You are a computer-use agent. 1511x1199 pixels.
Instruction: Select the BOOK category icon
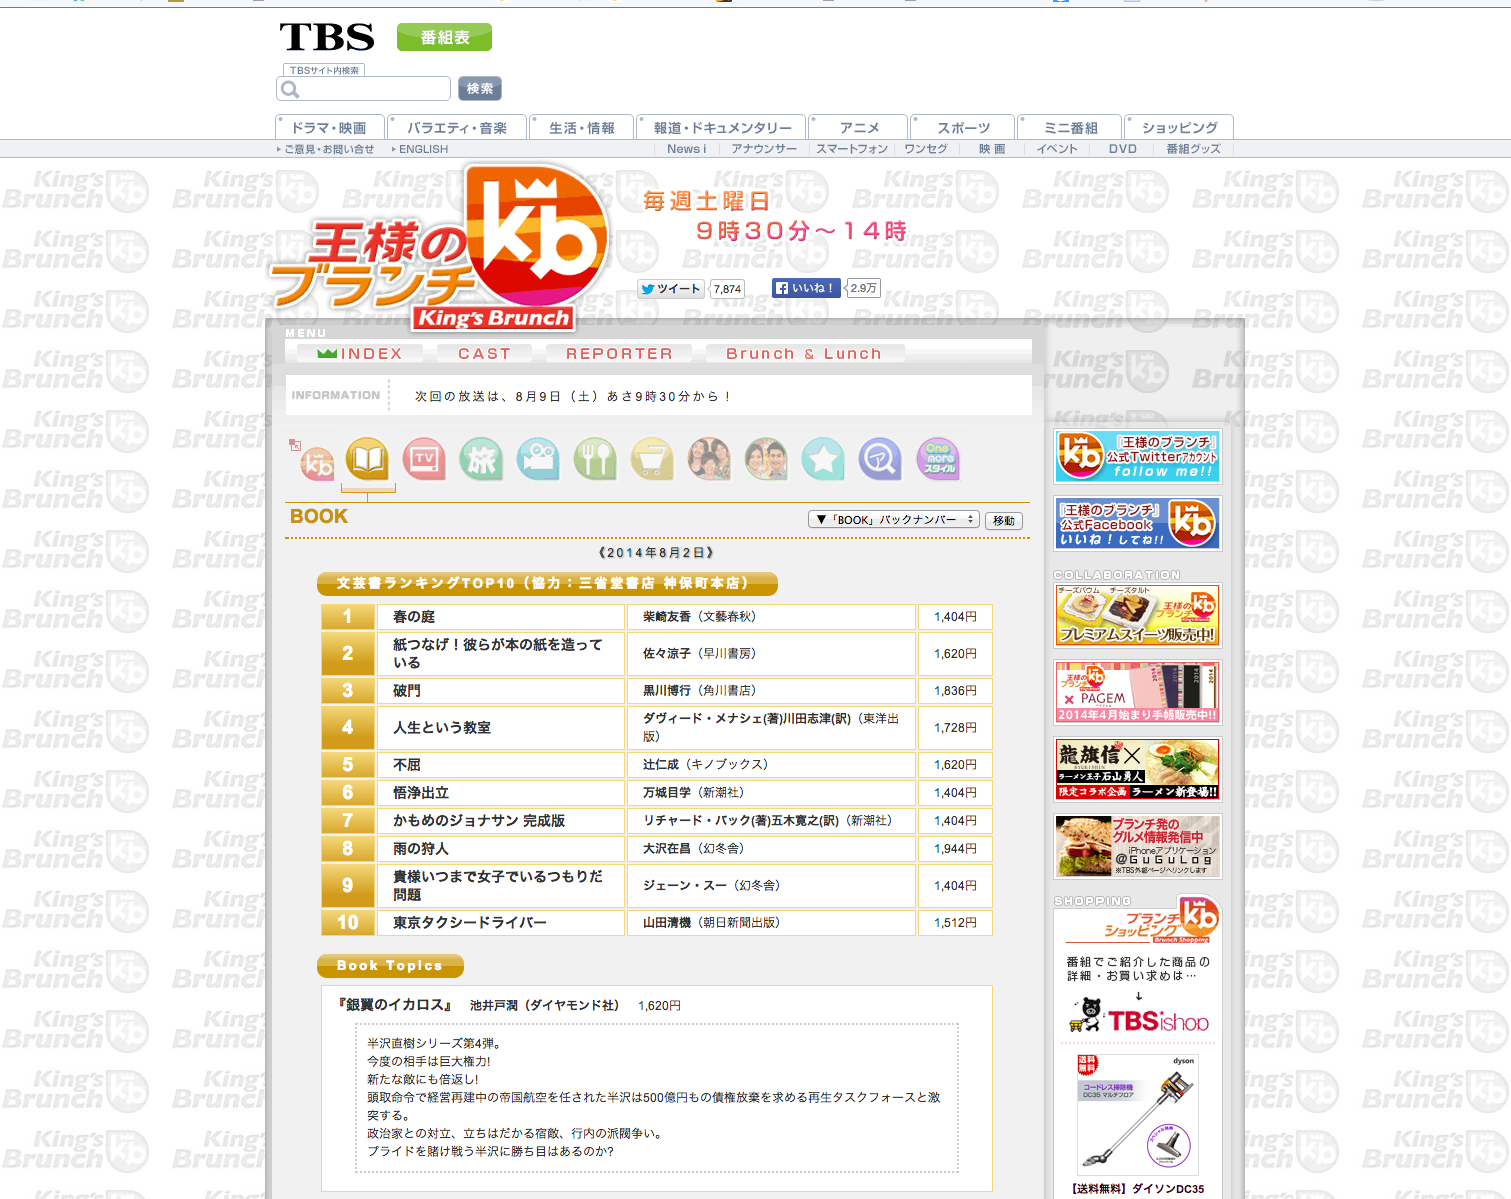[x=368, y=459]
